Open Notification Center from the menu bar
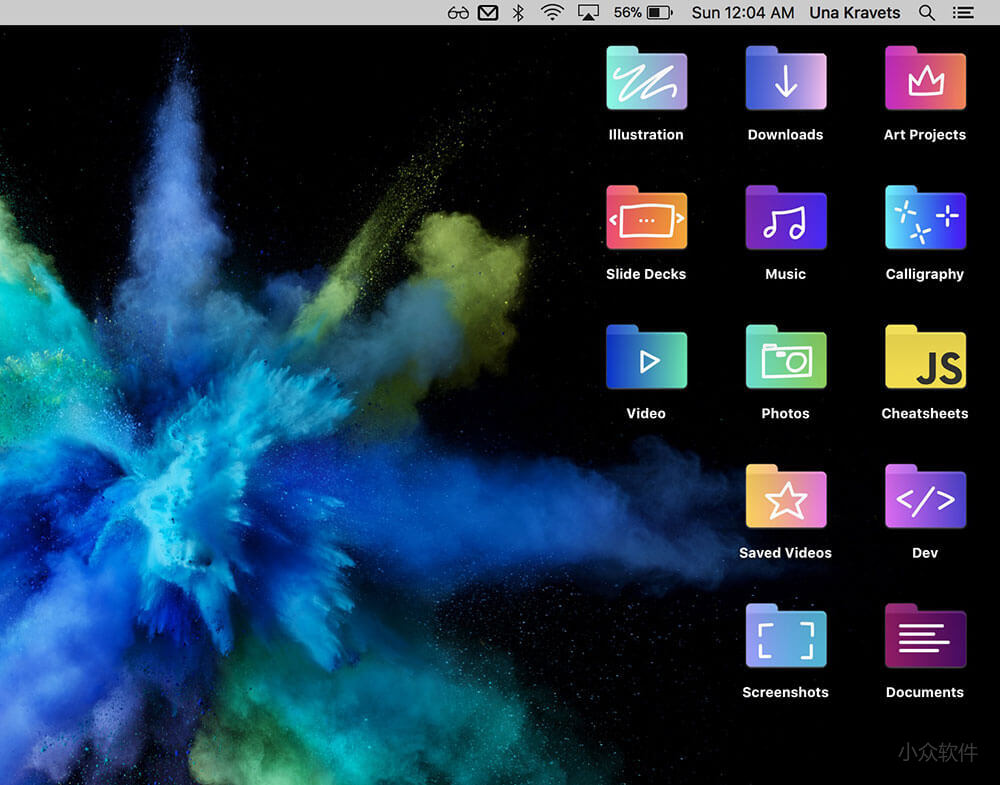Viewport: 1000px width, 785px height. click(963, 12)
